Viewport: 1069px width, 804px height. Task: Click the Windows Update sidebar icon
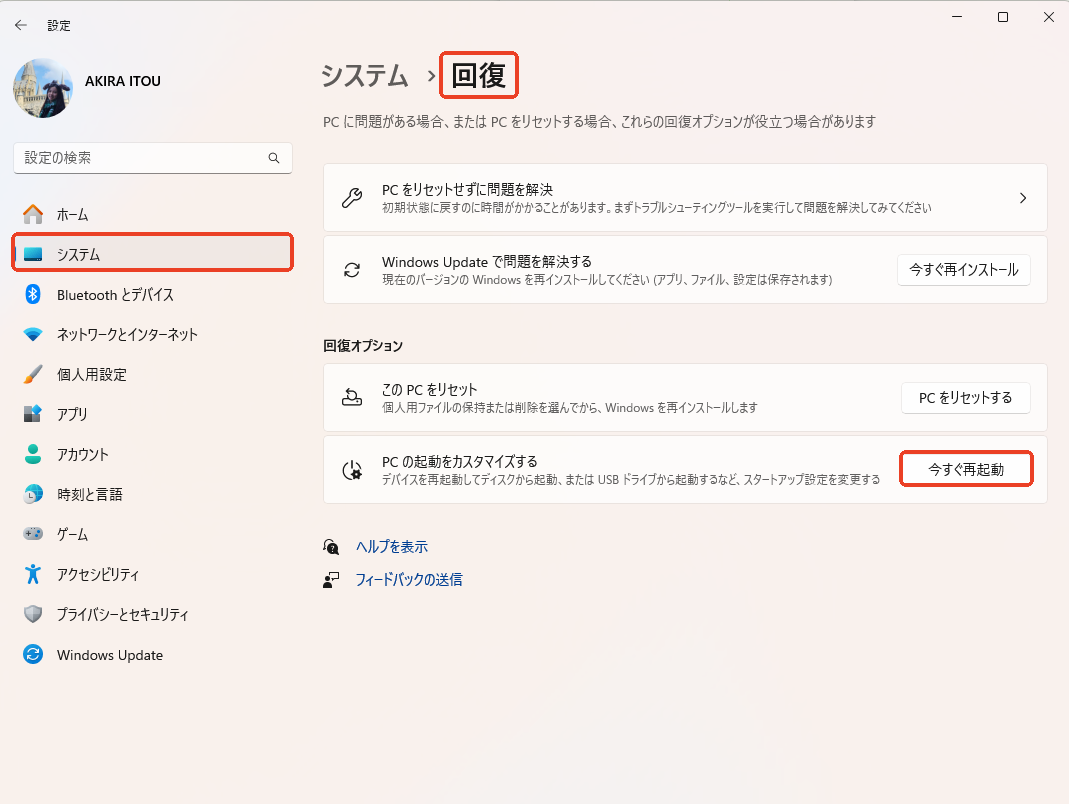click(x=33, y=655)
